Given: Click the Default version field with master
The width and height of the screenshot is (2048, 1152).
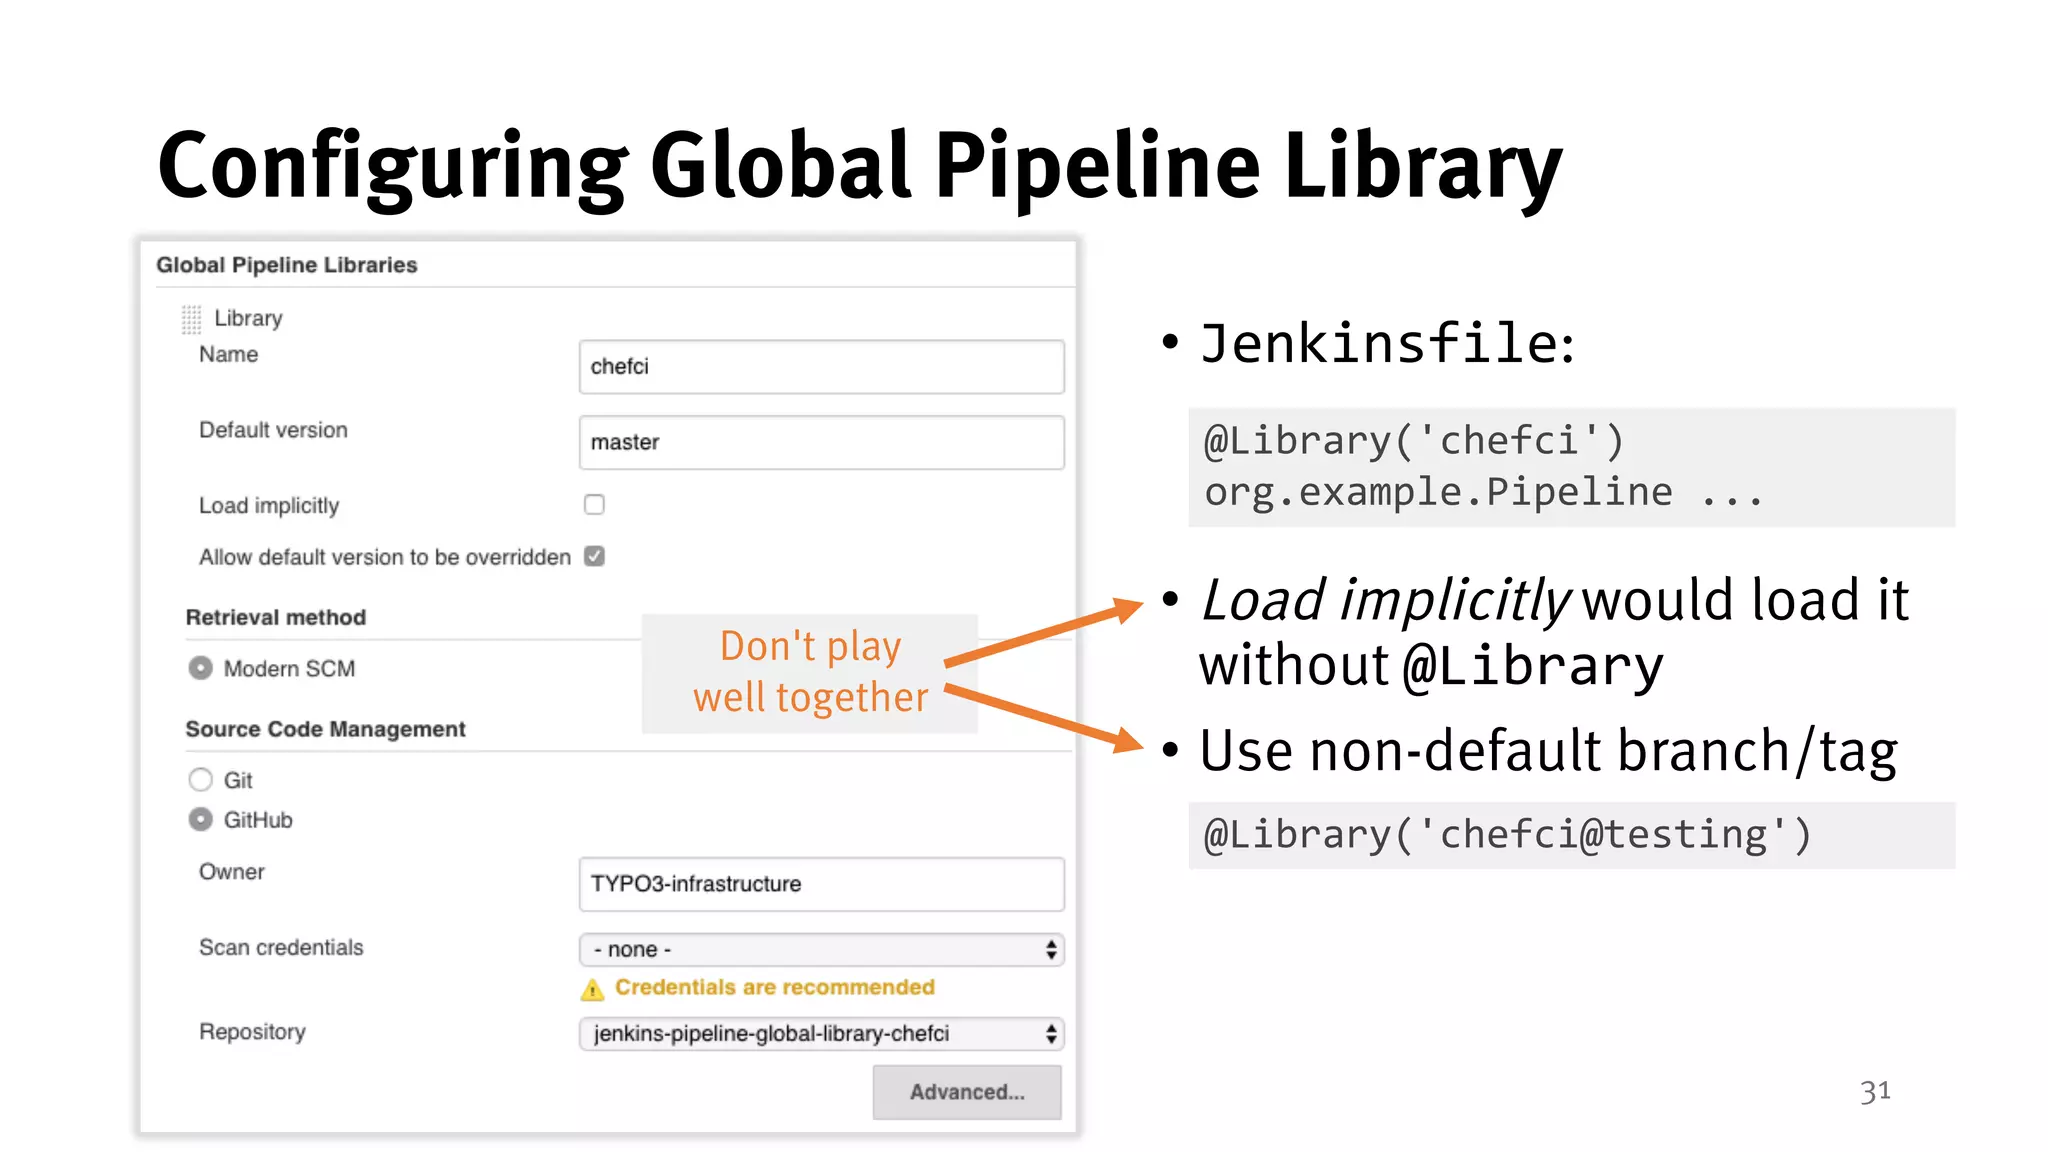Looking at the screenshot, I should point(821,442).
